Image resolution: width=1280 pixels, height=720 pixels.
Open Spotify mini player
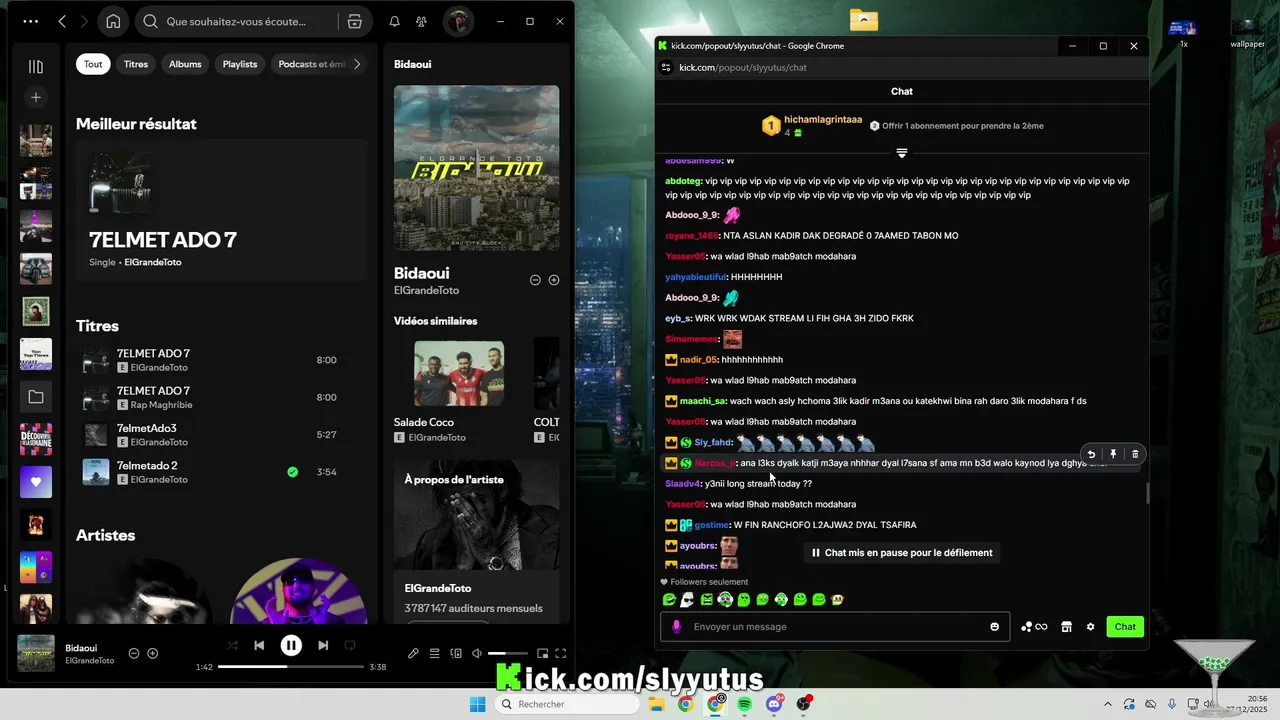click(x=543, y=653)
